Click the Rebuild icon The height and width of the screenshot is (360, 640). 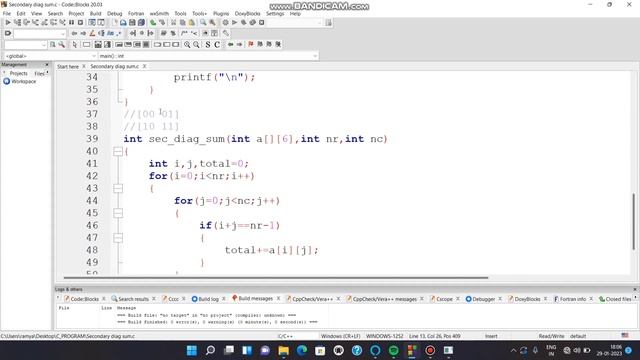tap(253, 22)
